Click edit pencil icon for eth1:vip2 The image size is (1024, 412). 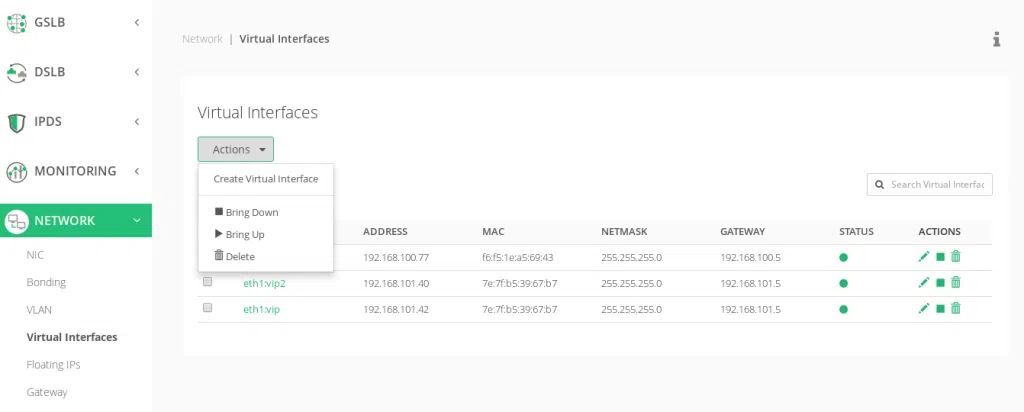pos(924,283)
